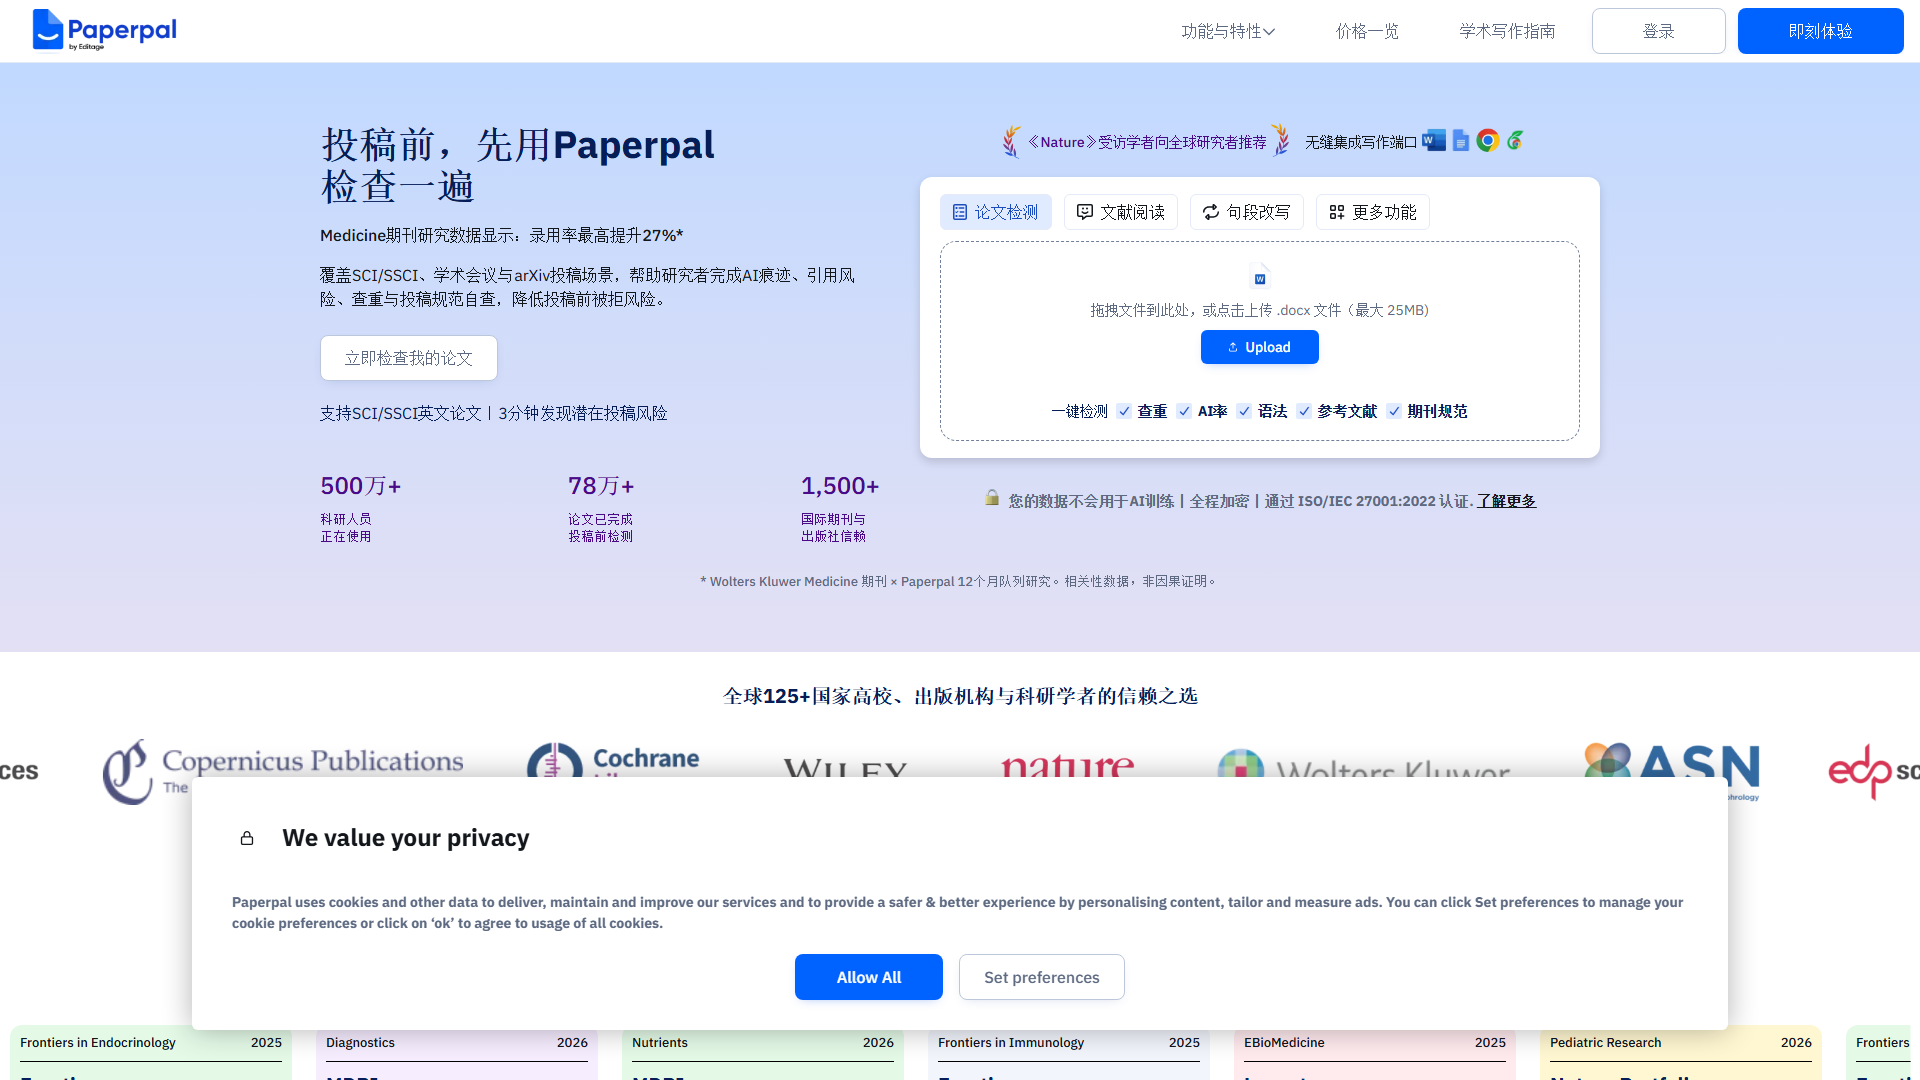Click the left laurel icon beside Nature
Image resolution: width=1920 pixels, height=1080 pixels.
[x=1012, y=141]
